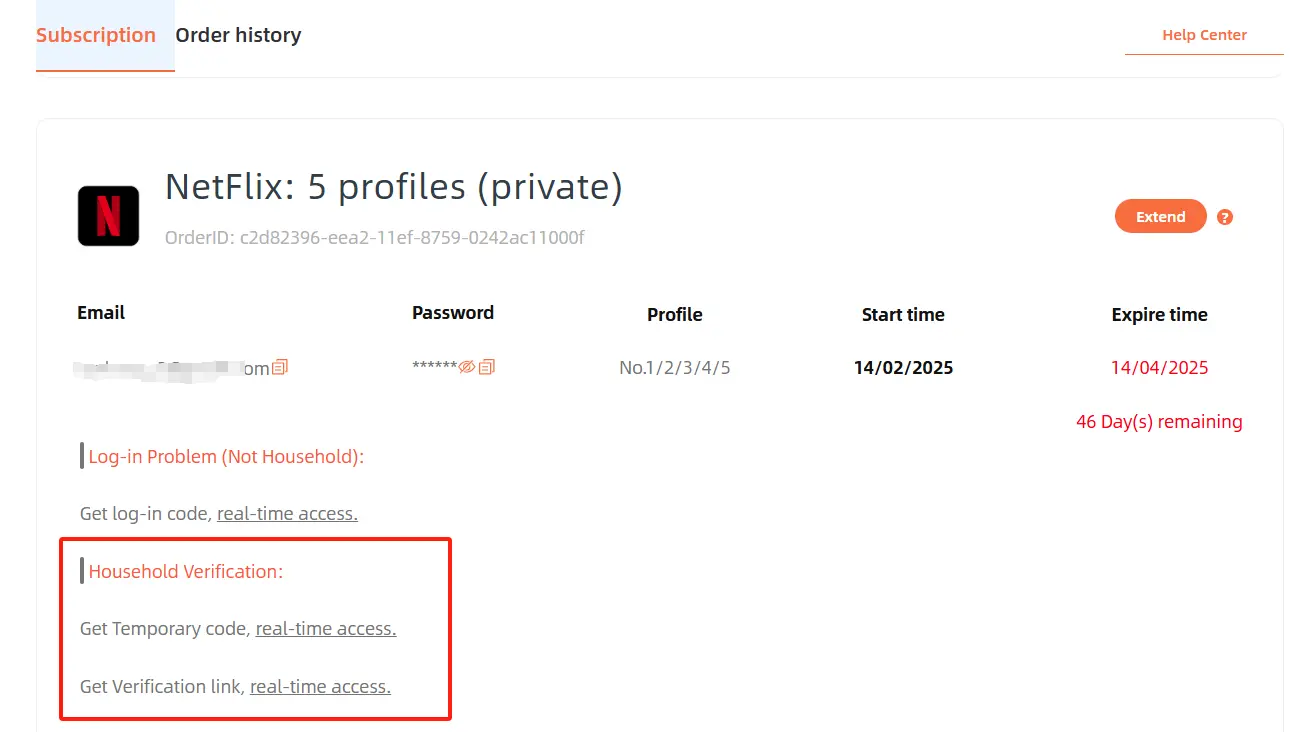Copy the email address using its copy icon
Screen dimensions: 1291x732
[x=280, y=367]
